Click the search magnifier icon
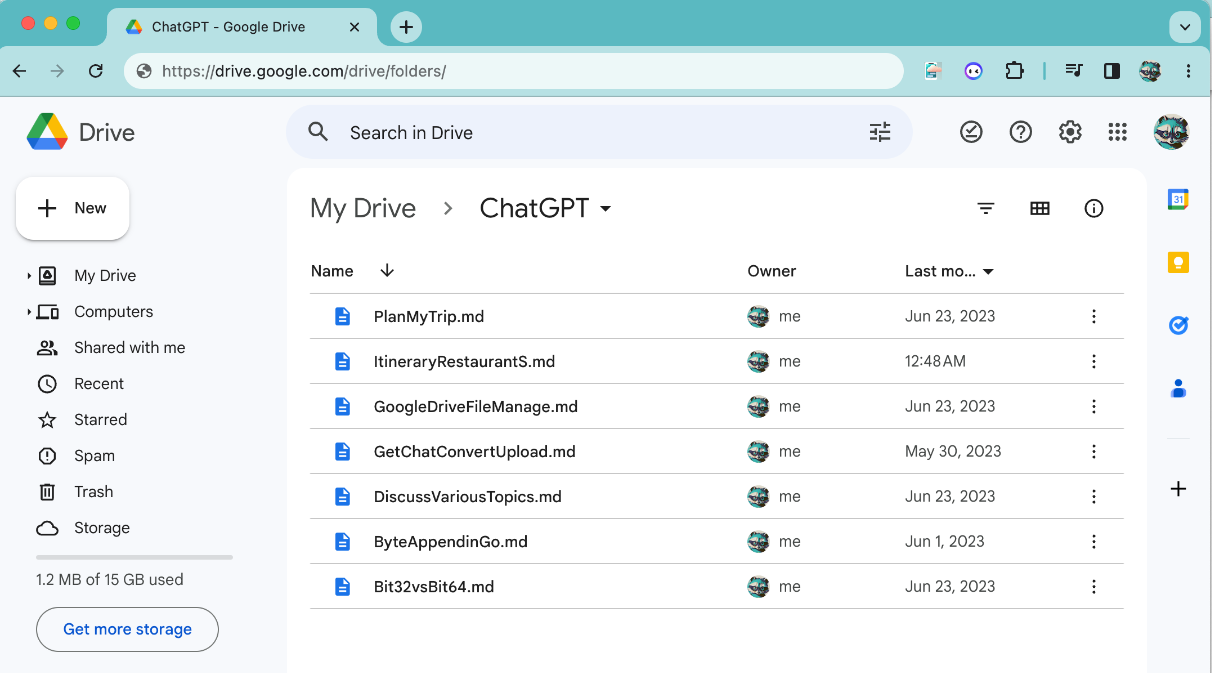1213x674 pixels. pos(318,132)
